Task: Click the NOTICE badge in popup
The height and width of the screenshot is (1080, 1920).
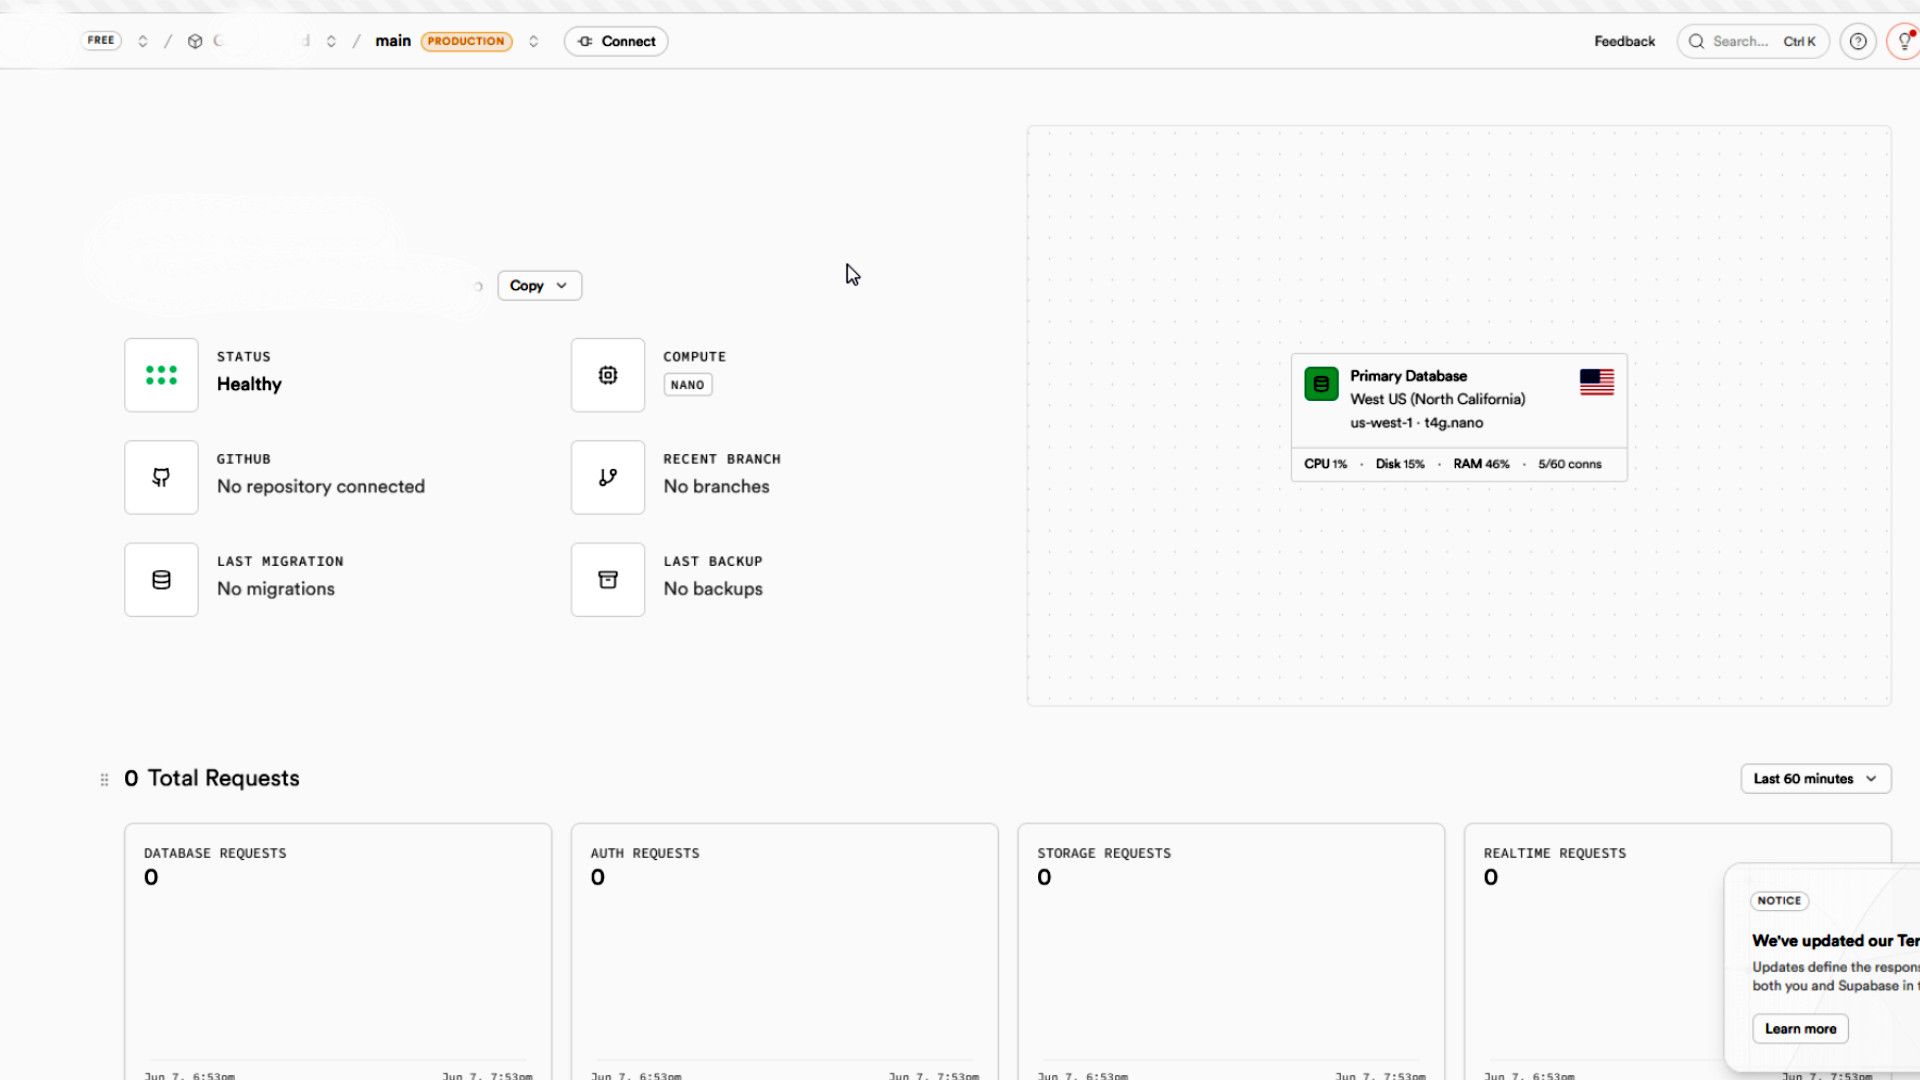Action: (x=1779, y=901)
